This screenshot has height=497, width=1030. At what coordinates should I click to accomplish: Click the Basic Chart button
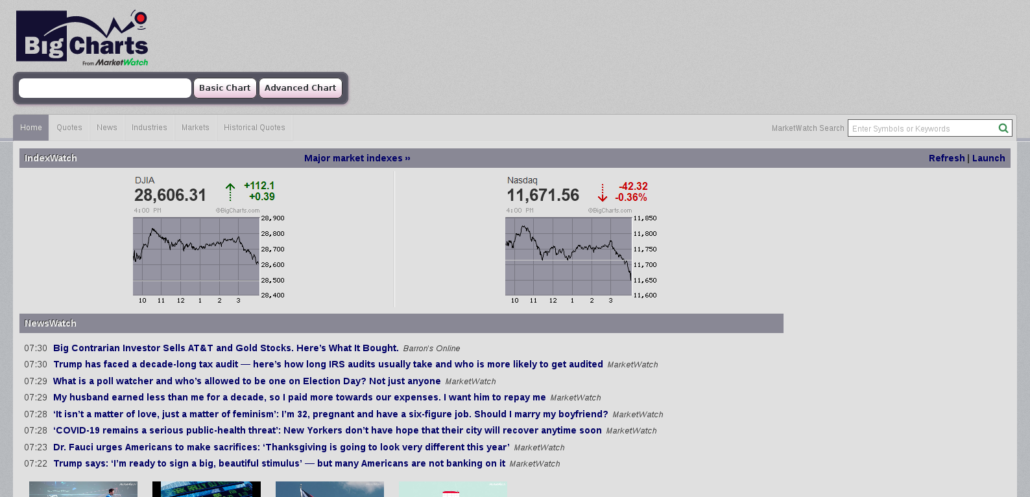[225, 88]
